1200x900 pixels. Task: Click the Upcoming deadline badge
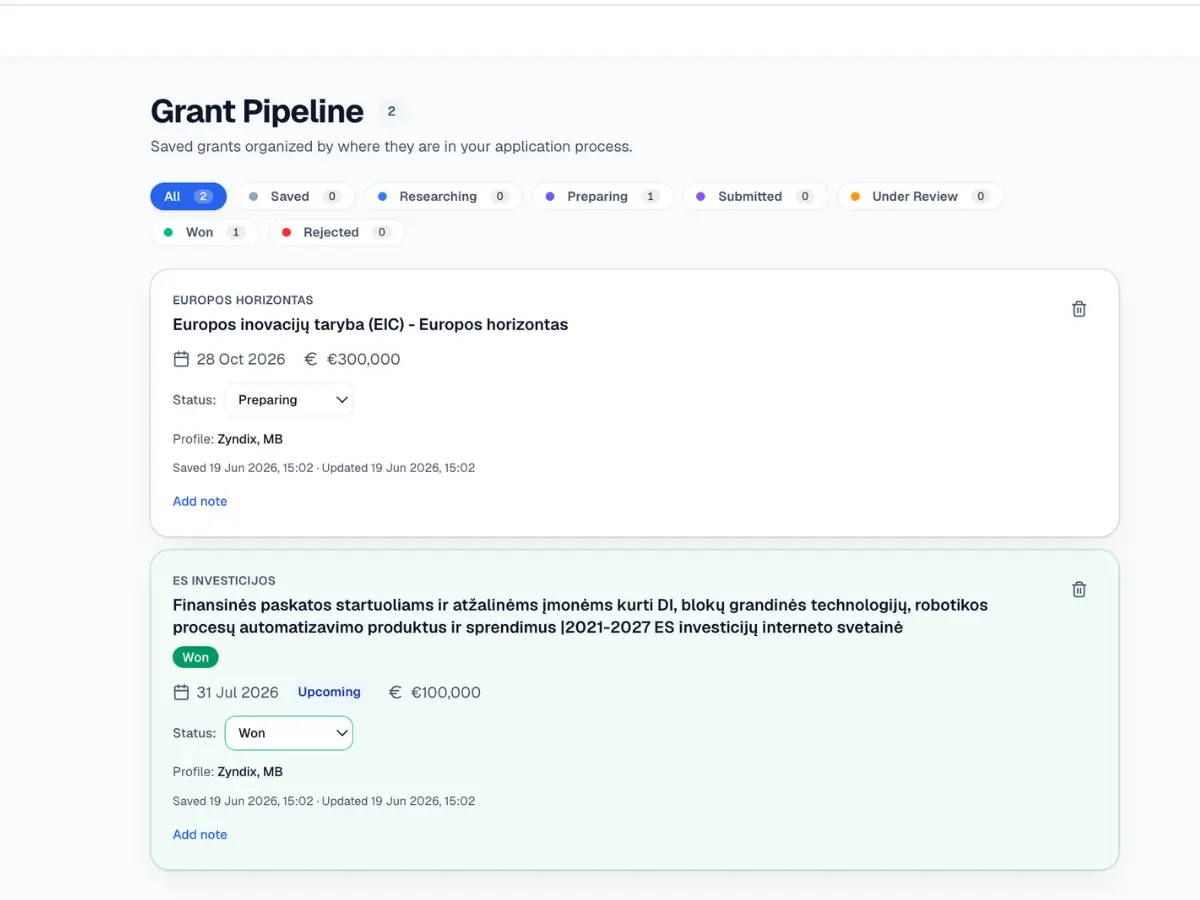point(329,692)
